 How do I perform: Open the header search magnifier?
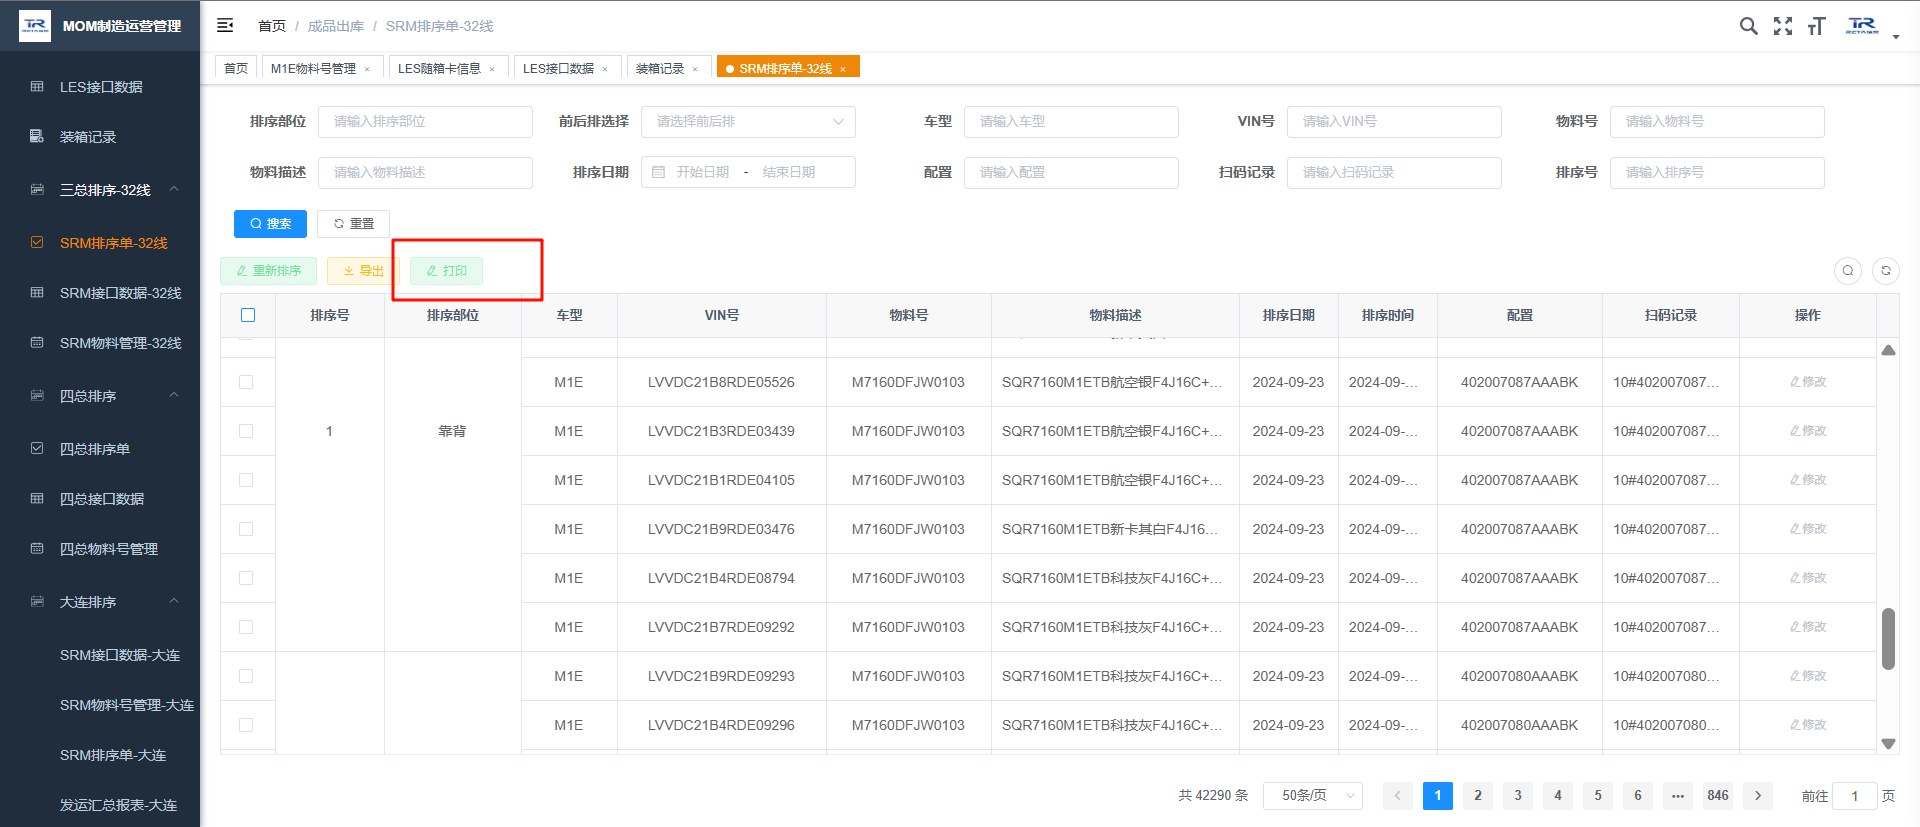[x=1748, y=26]
